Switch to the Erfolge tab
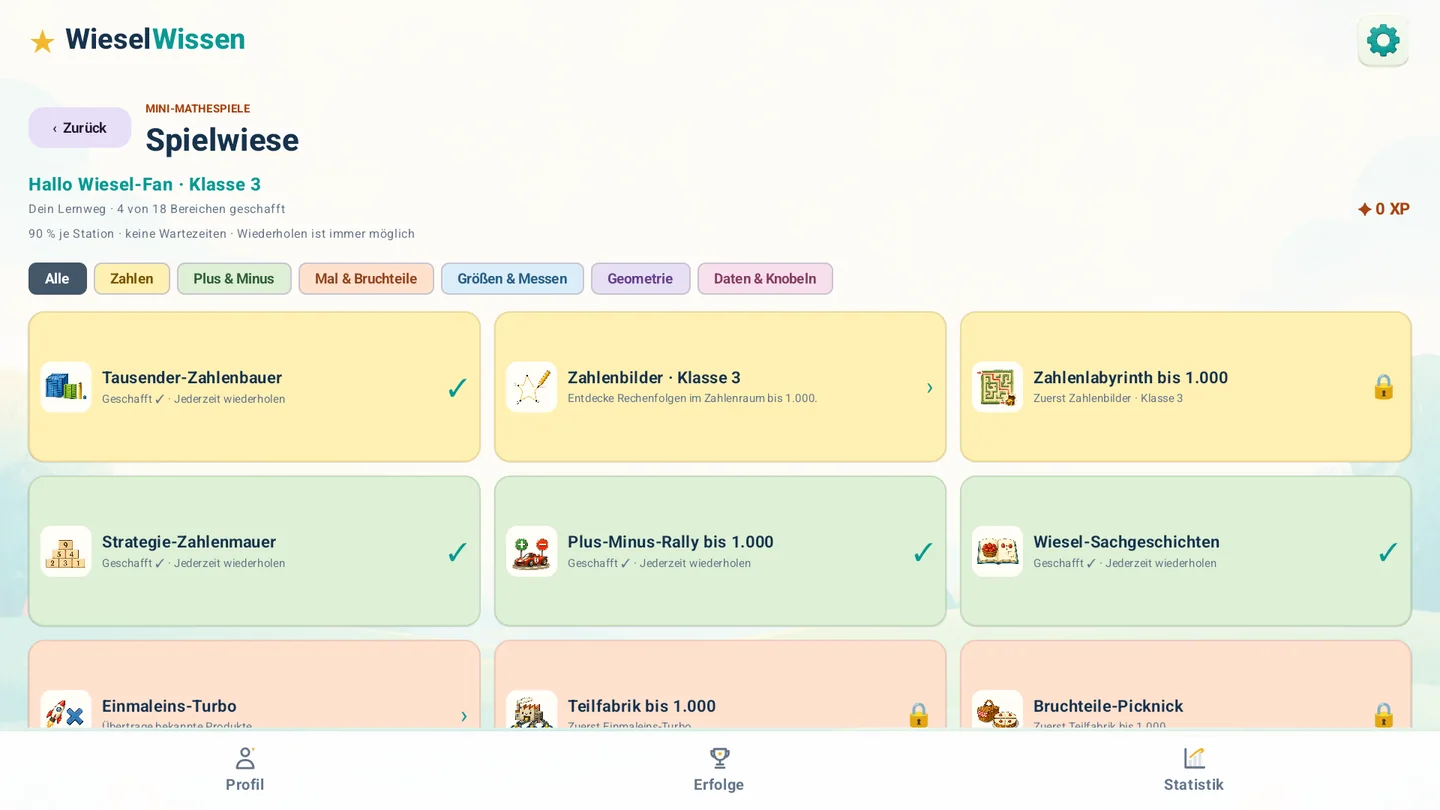 pyautogui.click(x=719, y=770)
